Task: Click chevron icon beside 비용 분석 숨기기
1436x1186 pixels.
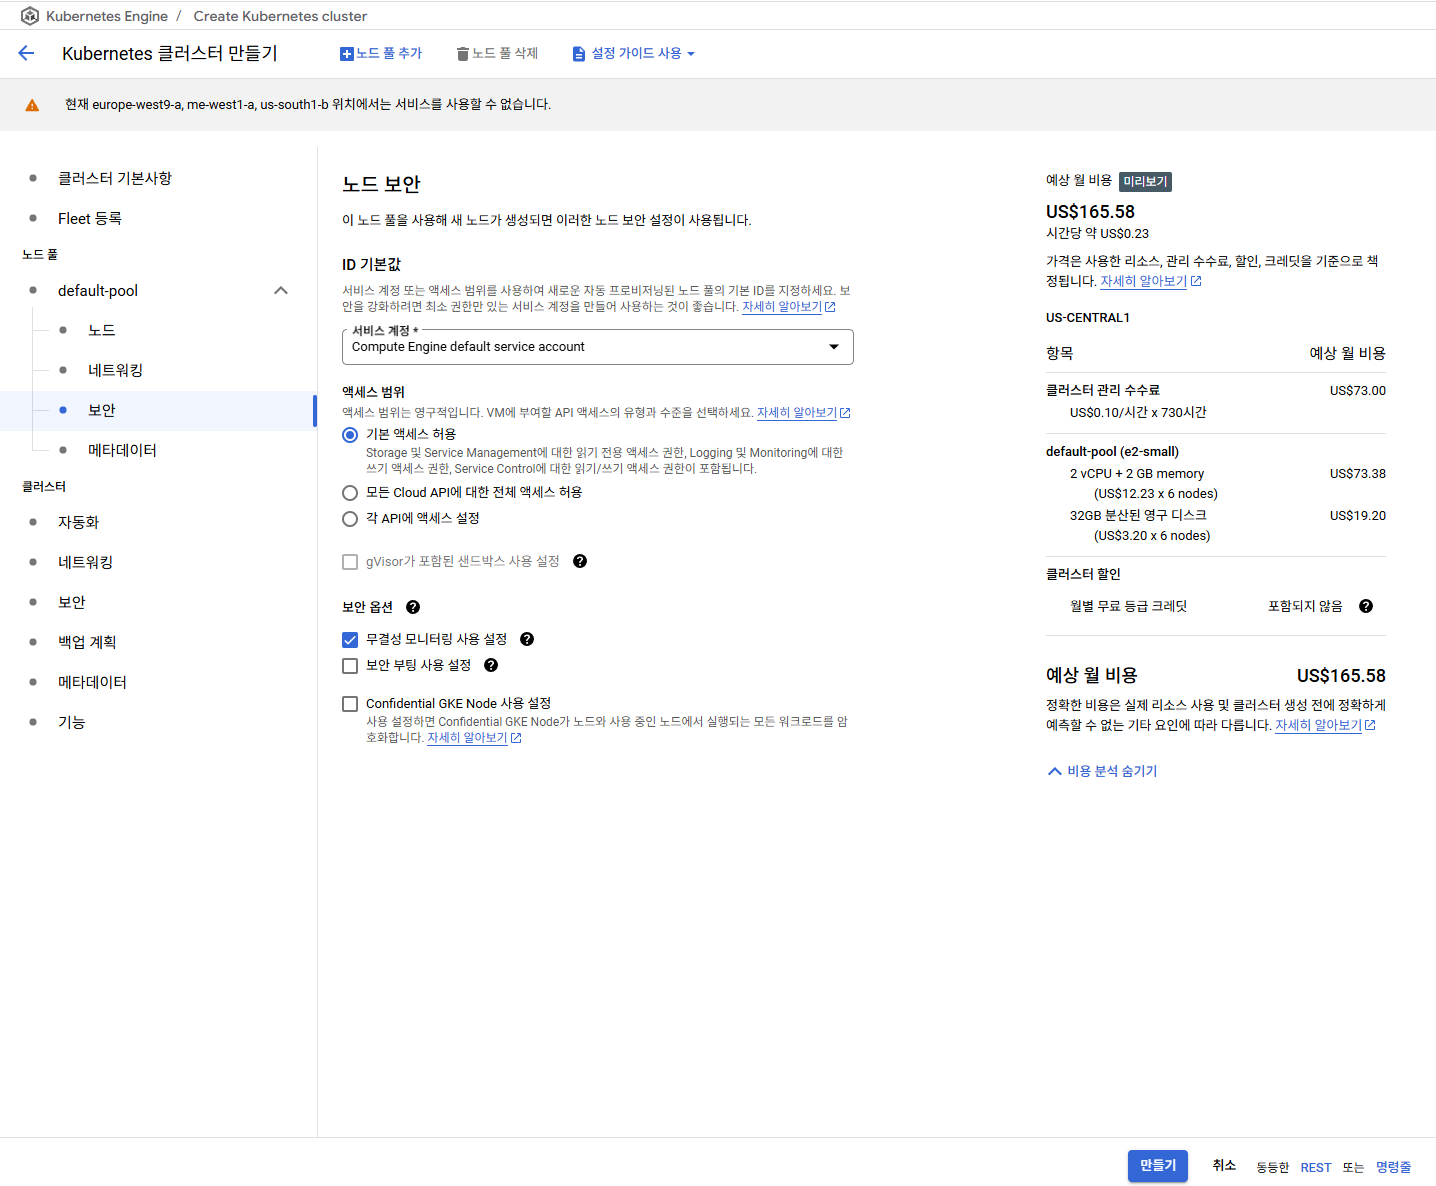Action: click(1054, 771)
